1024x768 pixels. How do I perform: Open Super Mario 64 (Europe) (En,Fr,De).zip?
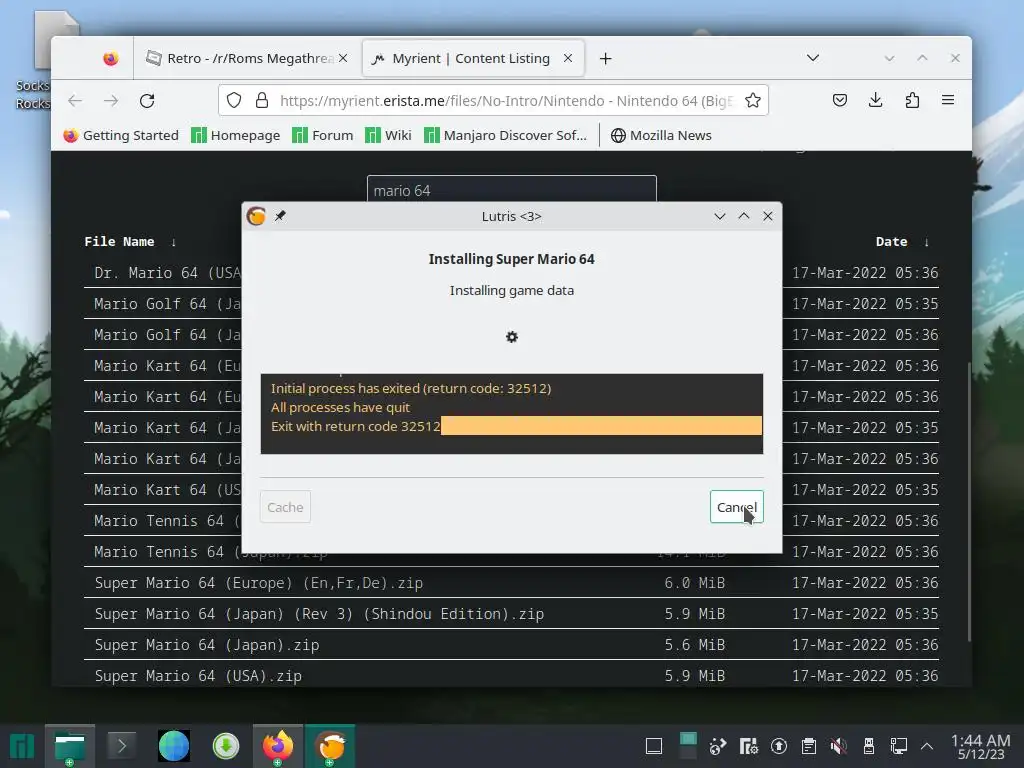coord(259,583)
